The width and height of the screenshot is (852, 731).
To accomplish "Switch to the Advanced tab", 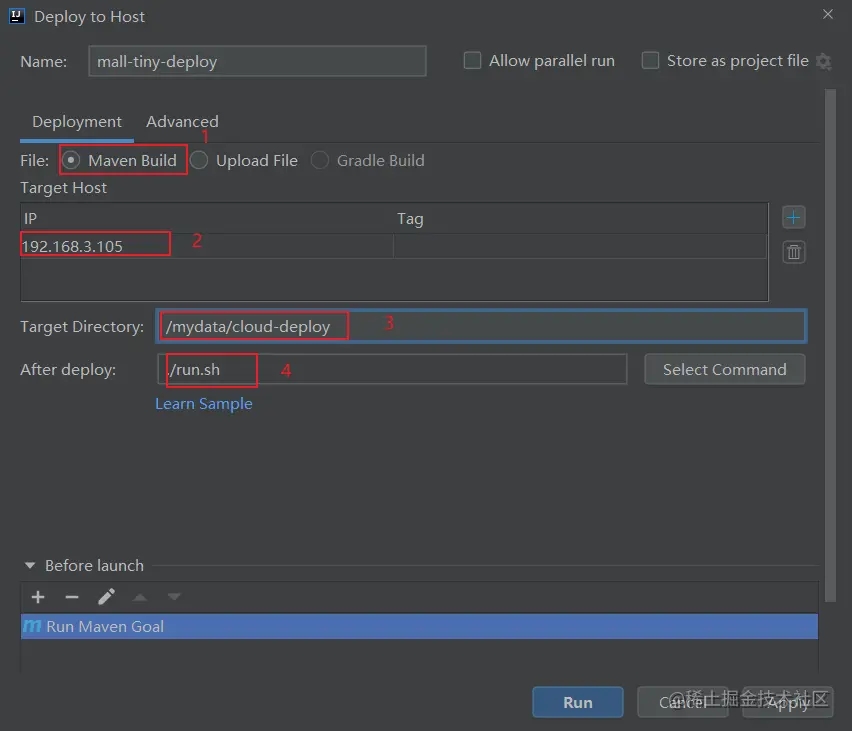I will (182, 122).
